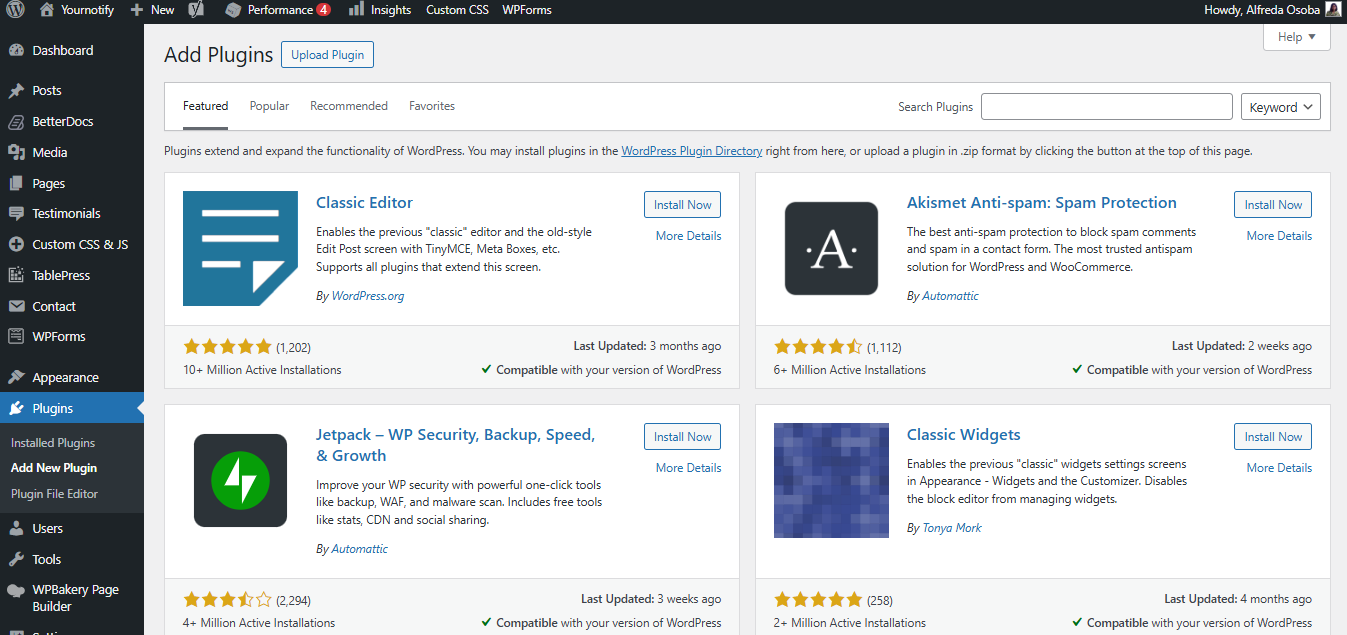Click the Tools wrench icon
The image size is (1347, 635).
tap(16, 560)
